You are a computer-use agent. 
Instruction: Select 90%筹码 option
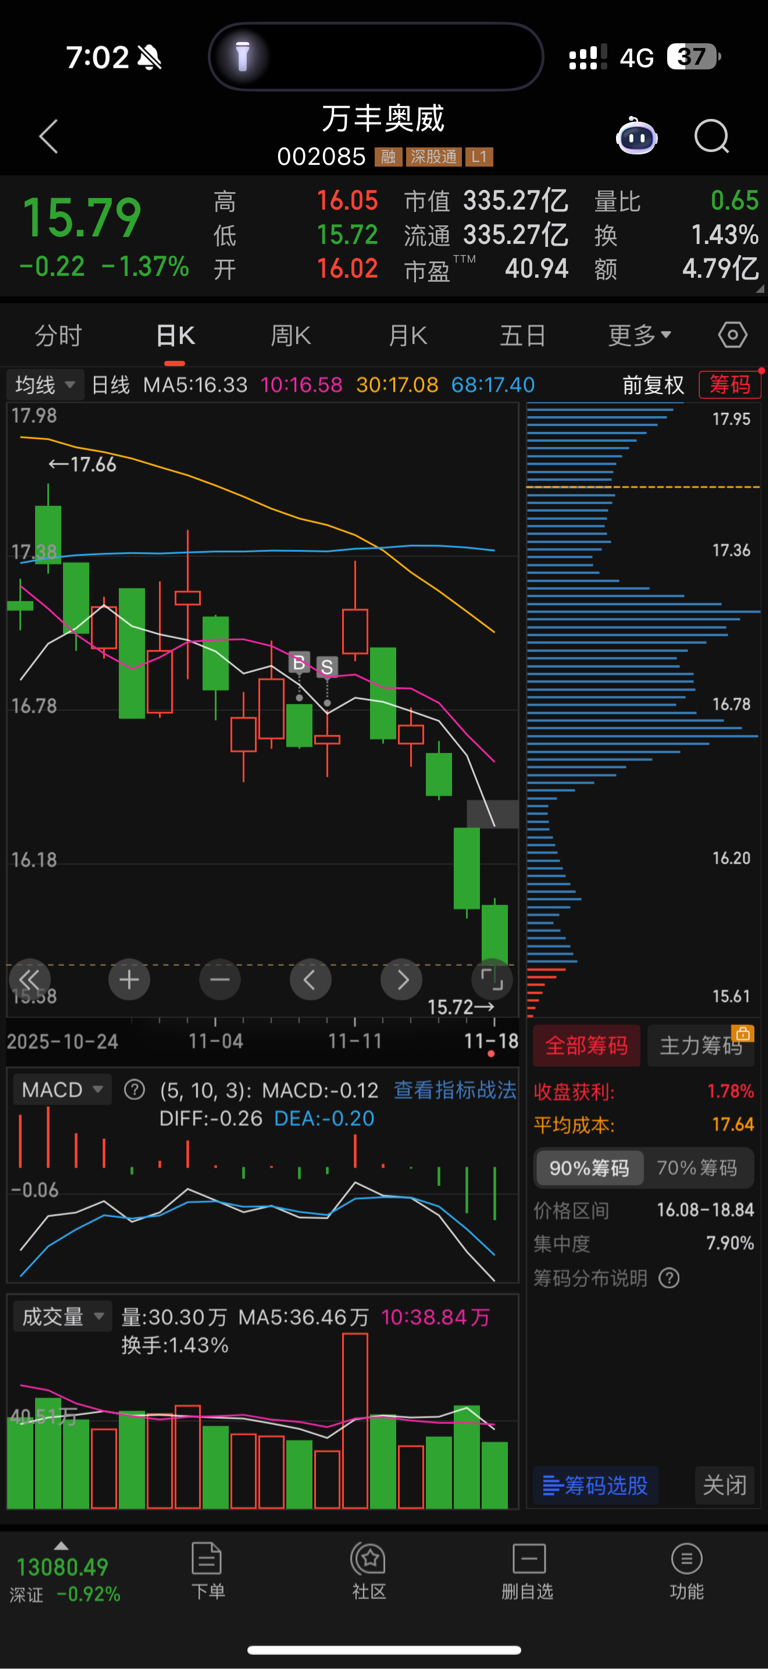589,1168
